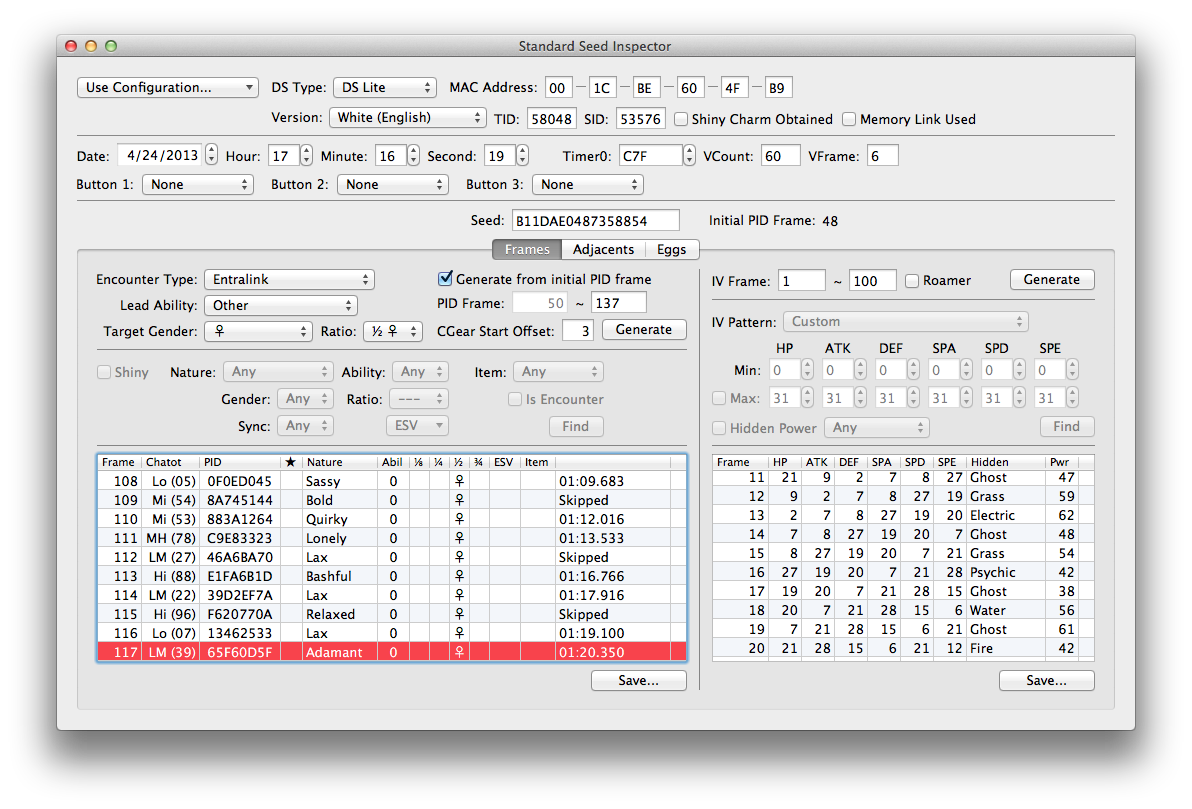This screenshot has width=1192, height=809.
Task: Click the Pwr column header
Action: (x=1060, y=462)
